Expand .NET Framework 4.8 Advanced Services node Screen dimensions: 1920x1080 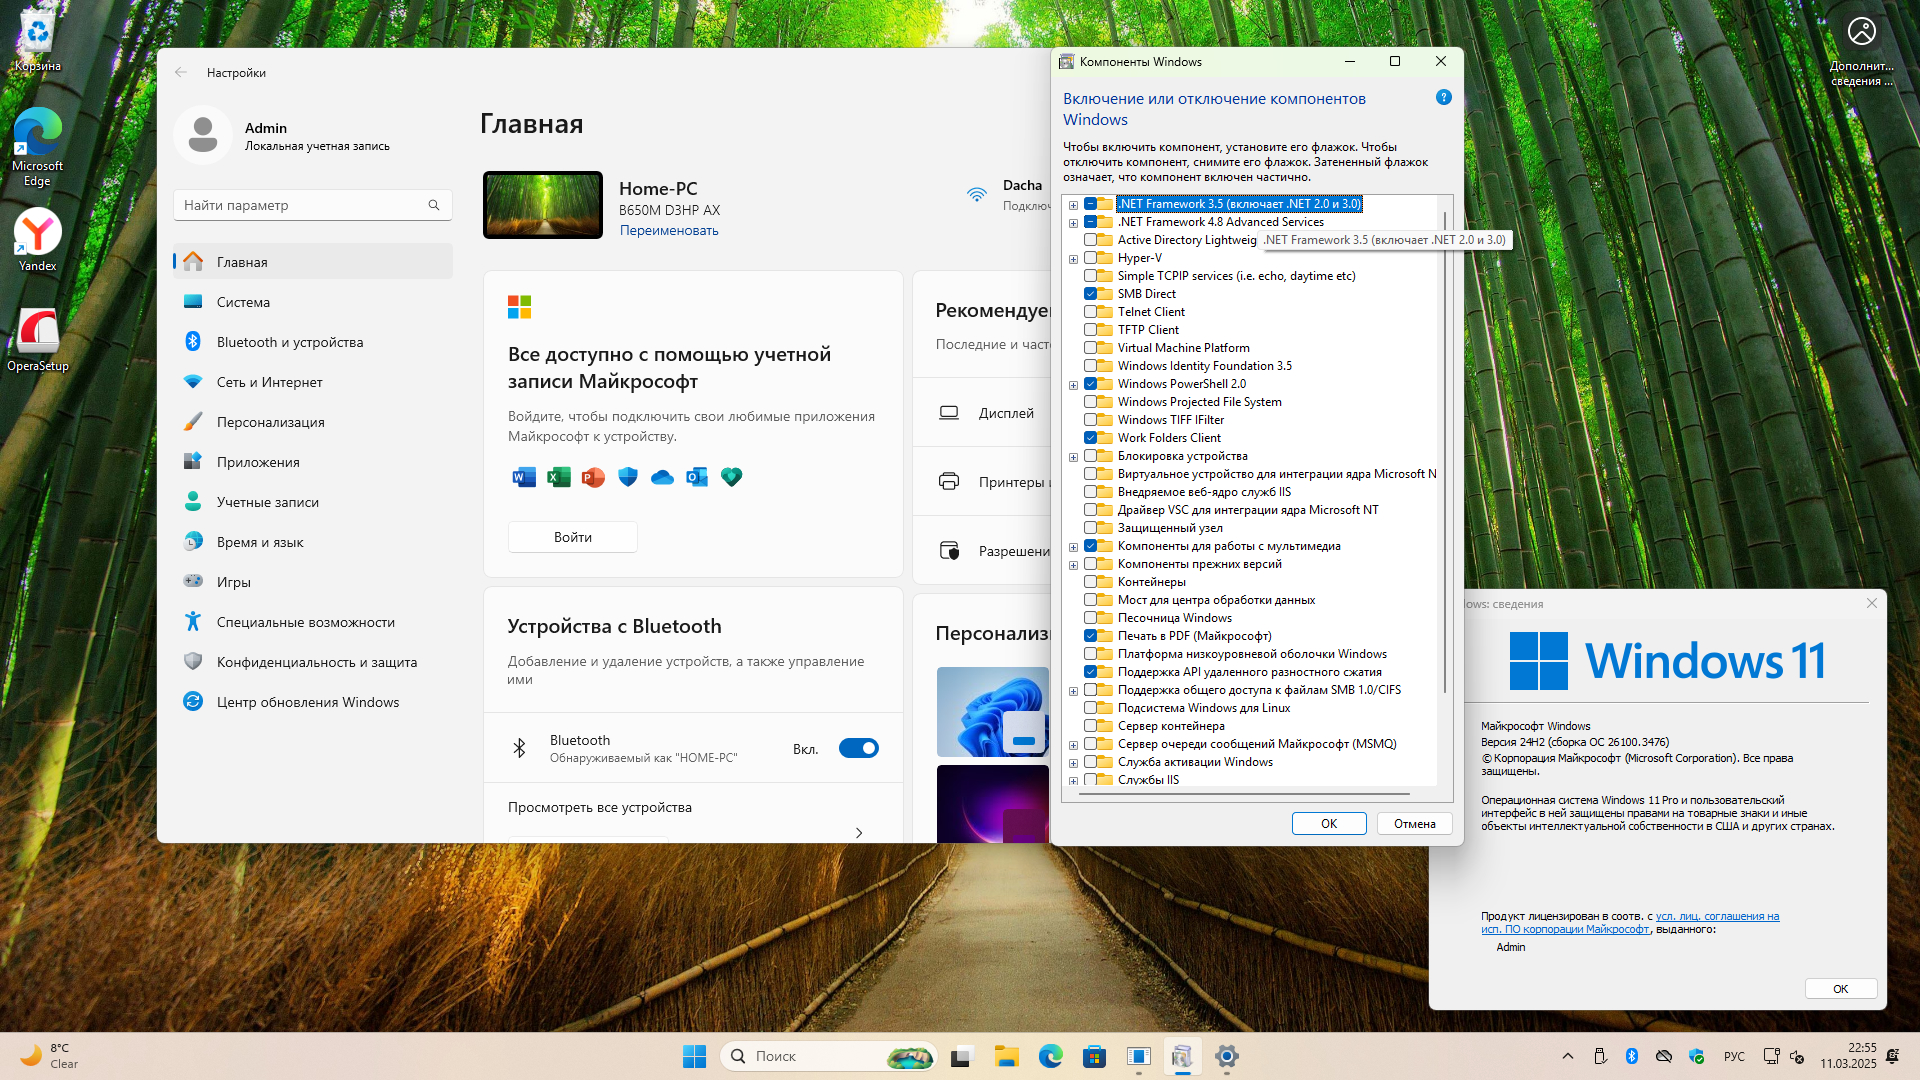[1073, 223]
